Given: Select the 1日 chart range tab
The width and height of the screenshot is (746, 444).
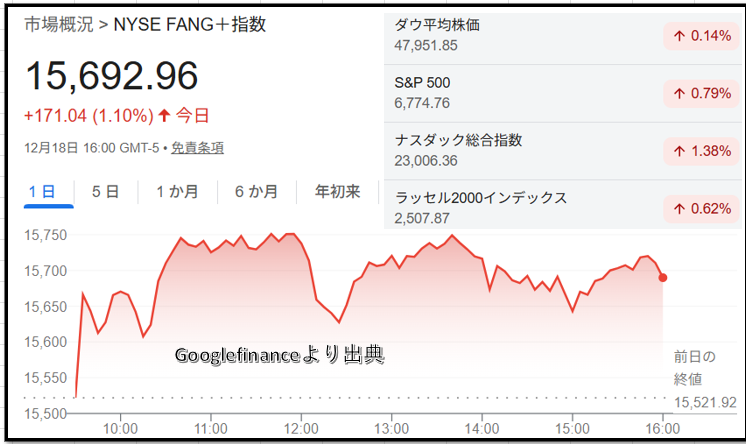Looking at the screenshot, I should [x=48, y=191].
